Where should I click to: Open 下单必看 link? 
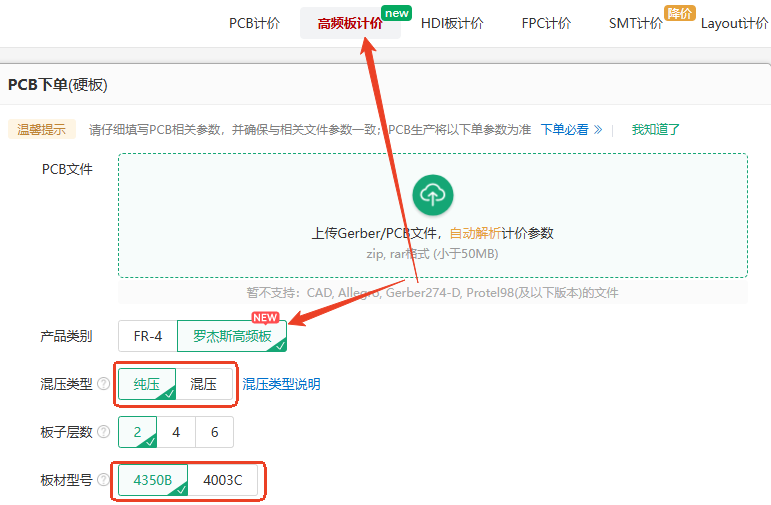[571, 129]
